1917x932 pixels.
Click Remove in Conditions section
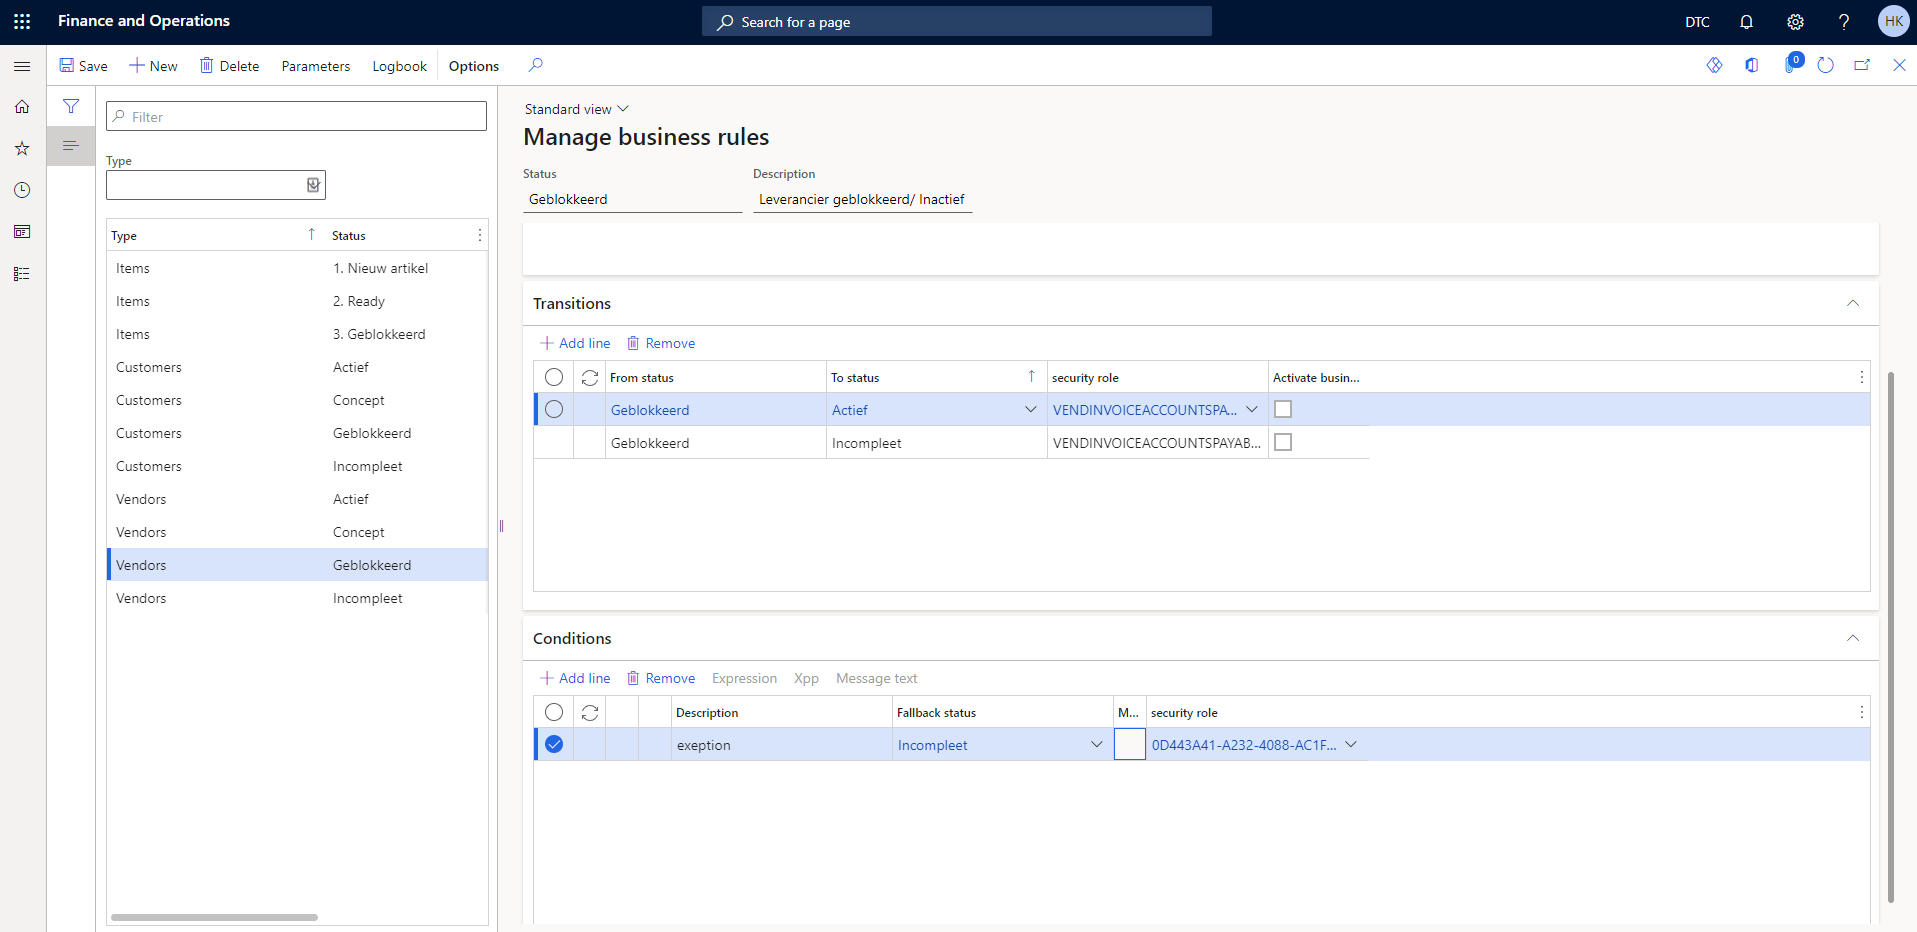pos(661,678)
